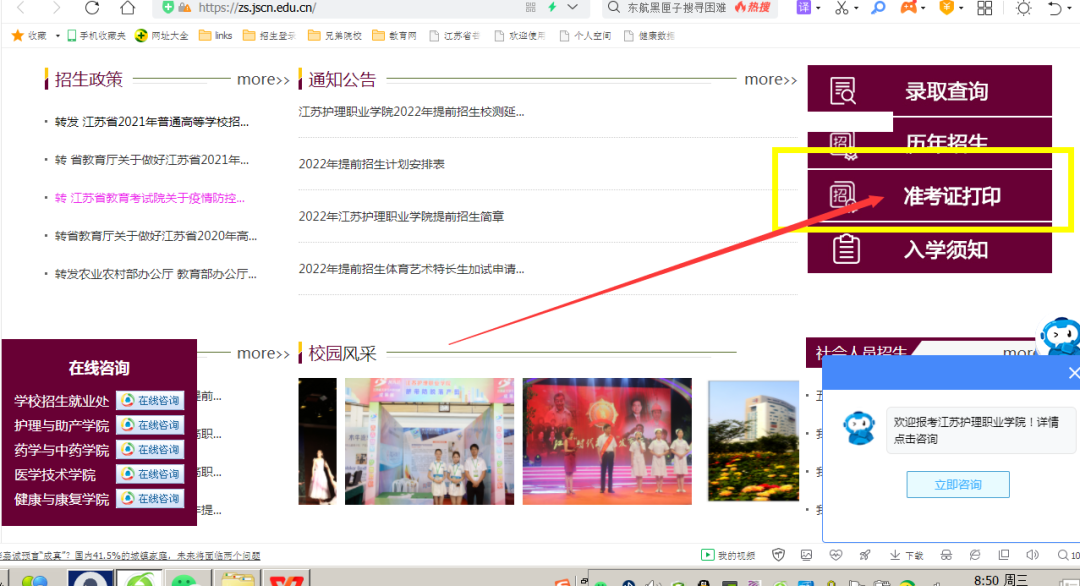Viewport: 1080px width, 586px height.
Task: Close the blue consultation chat popup
Action: (1073, 373)
